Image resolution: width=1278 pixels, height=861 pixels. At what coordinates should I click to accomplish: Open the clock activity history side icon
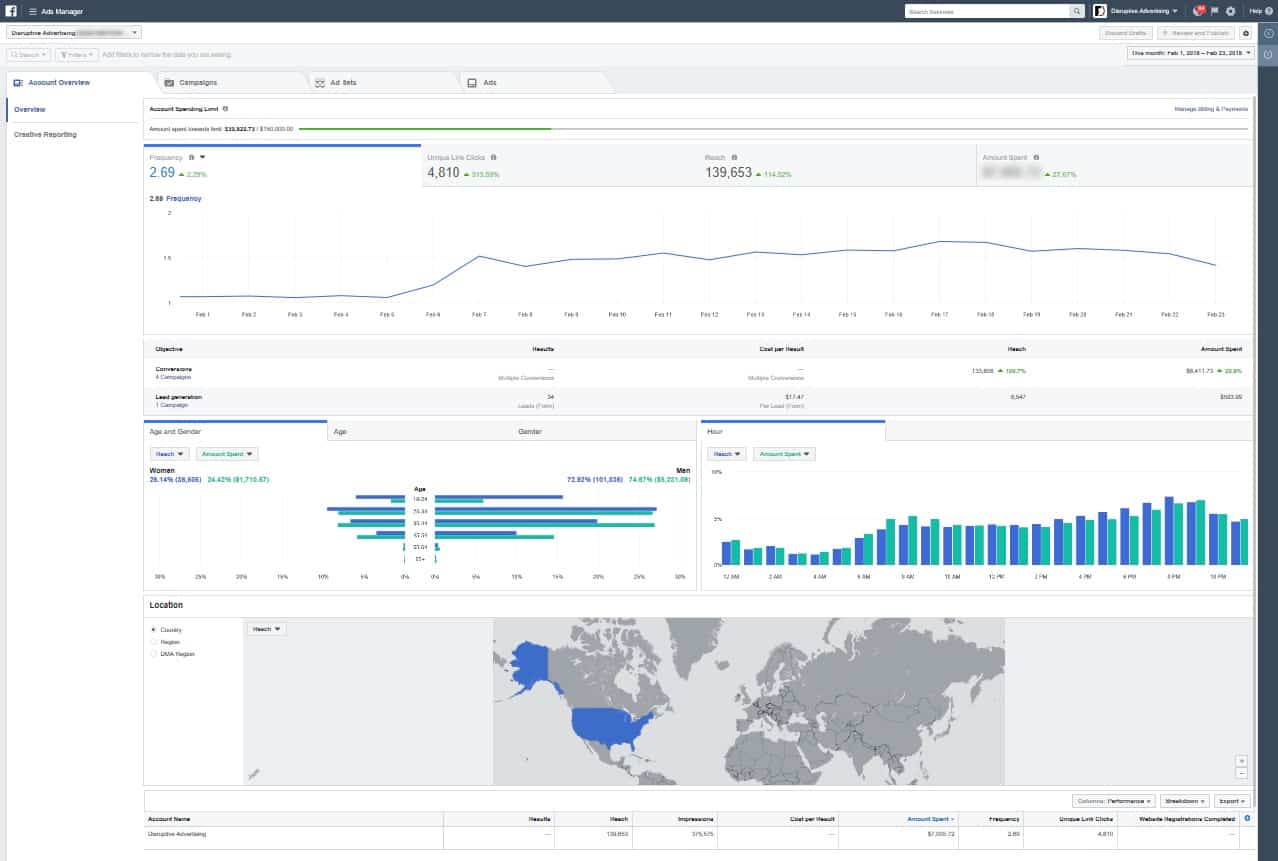[x=1268, y=33]
